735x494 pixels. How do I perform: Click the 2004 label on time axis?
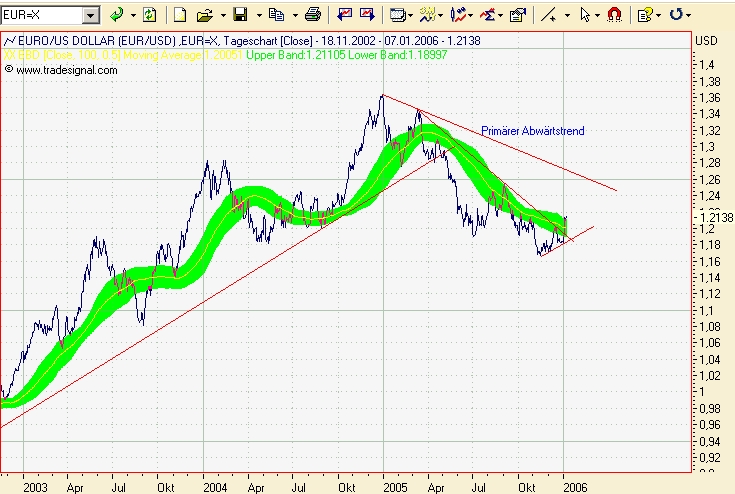click(x=215, y=487)
